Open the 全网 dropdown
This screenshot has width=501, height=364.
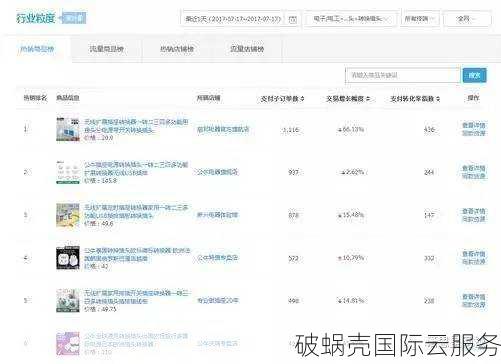[467, 19]
